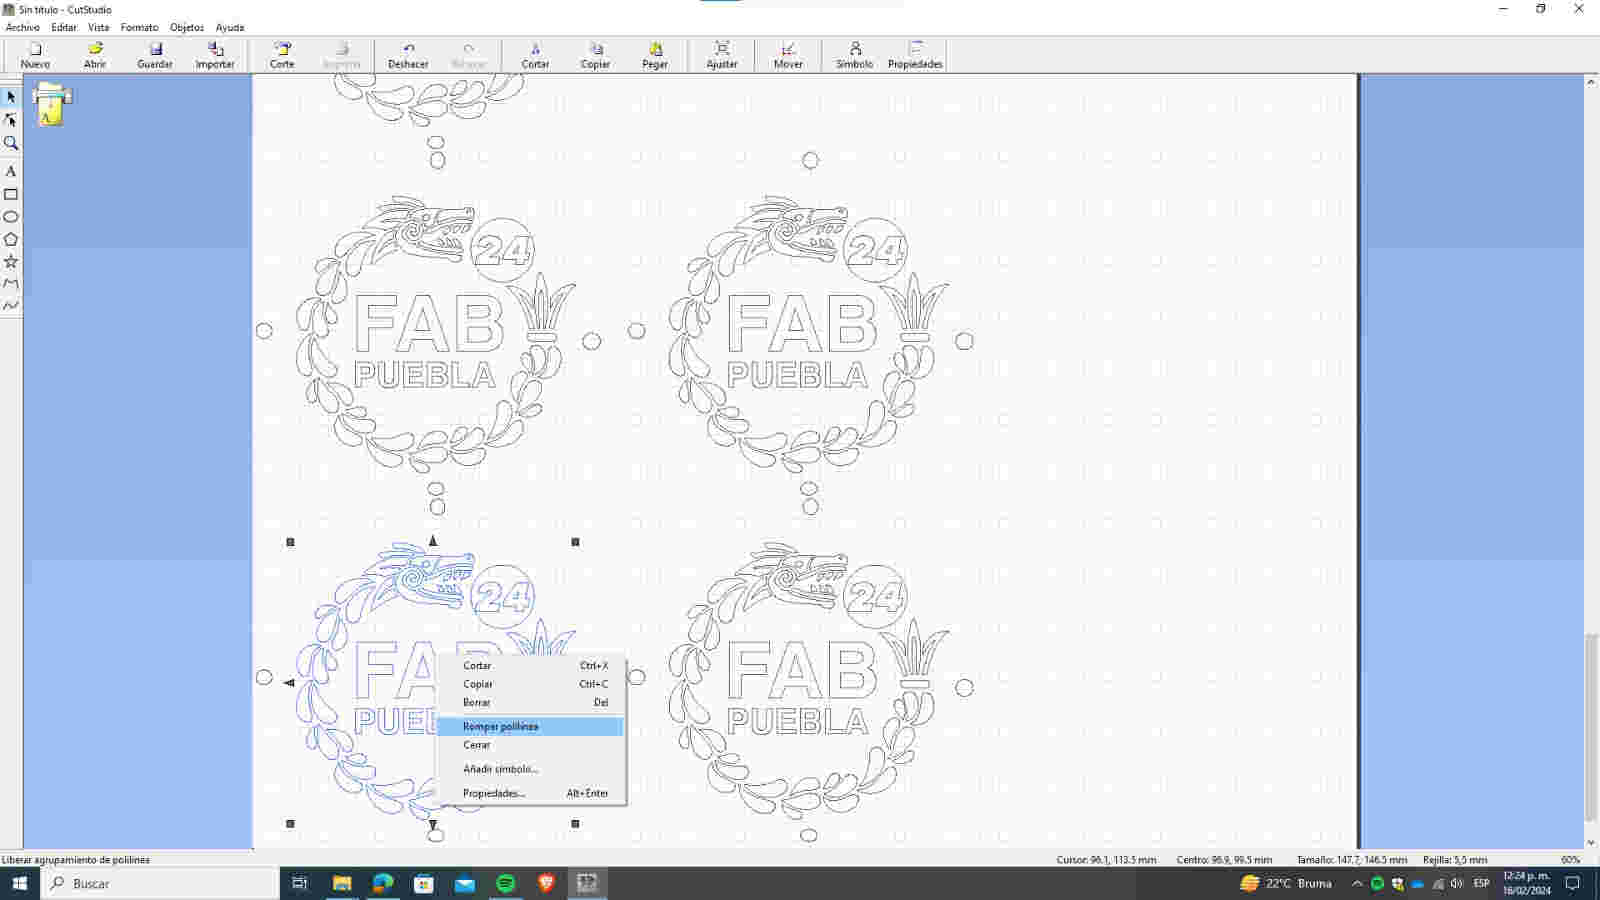
Task: Click the Cortar scissors toolbar icon
Action: pos(535,55)
